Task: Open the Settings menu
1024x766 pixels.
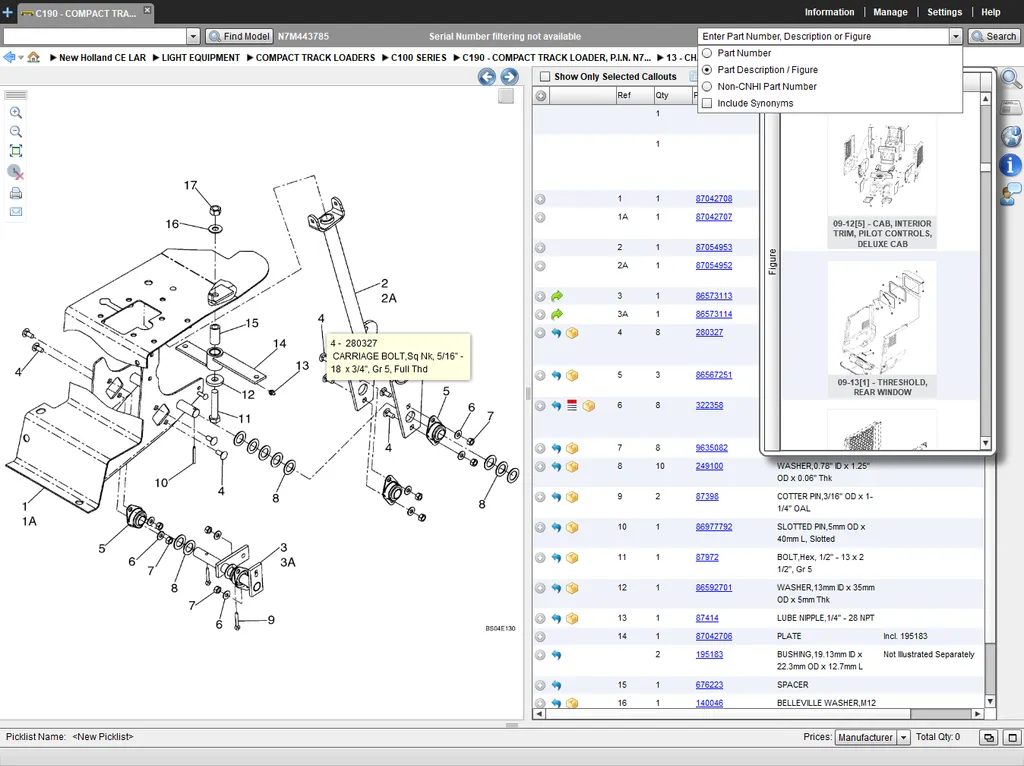Action: coord(944,12)
